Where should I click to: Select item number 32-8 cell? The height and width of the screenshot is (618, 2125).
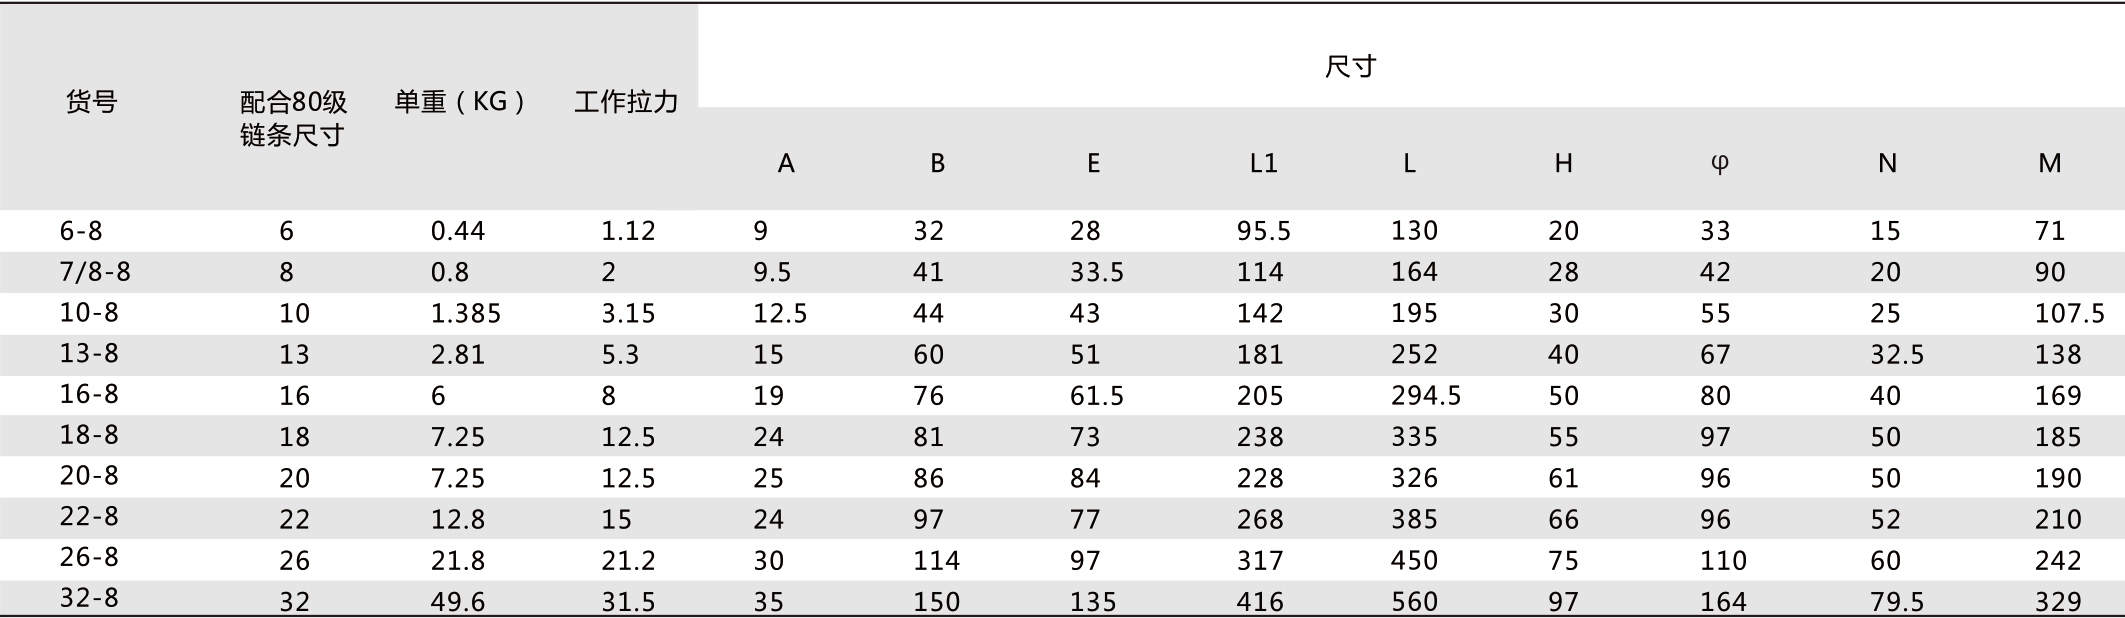[89, 598]
